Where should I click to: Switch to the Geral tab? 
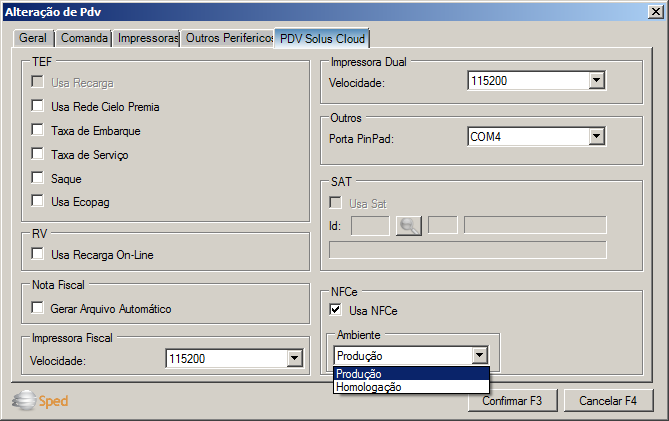(33, 39)
